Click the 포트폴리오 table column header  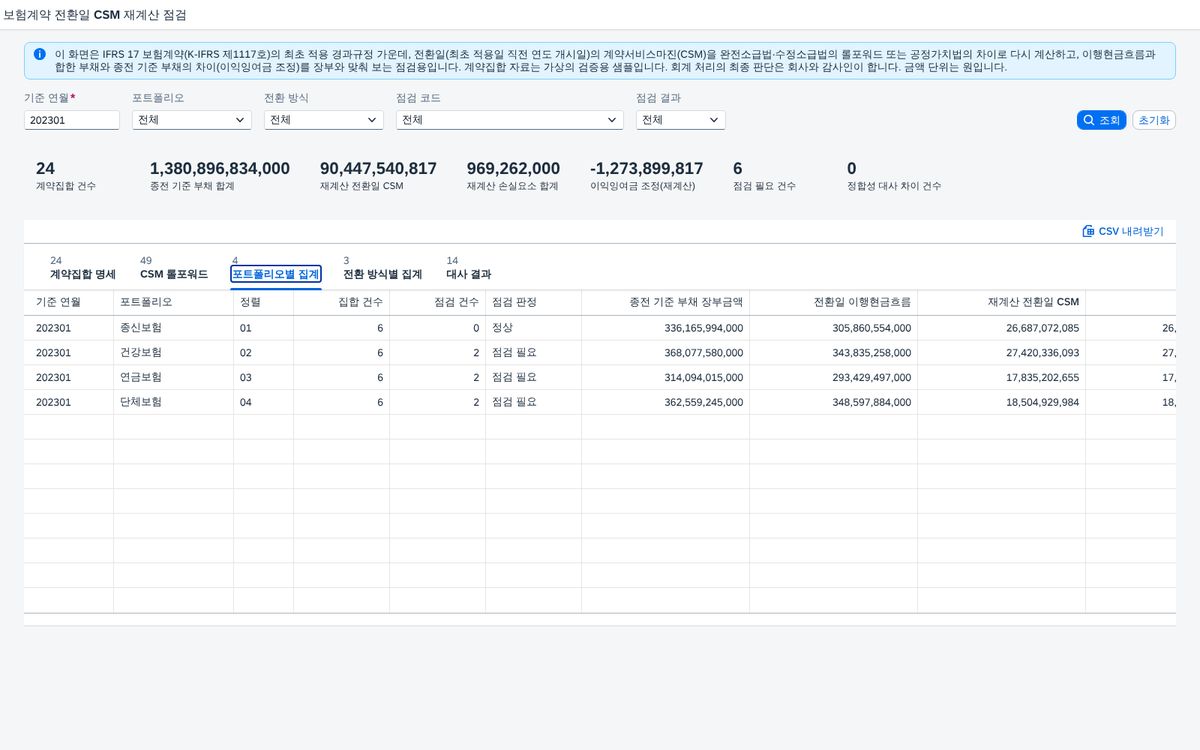[174, 302]
